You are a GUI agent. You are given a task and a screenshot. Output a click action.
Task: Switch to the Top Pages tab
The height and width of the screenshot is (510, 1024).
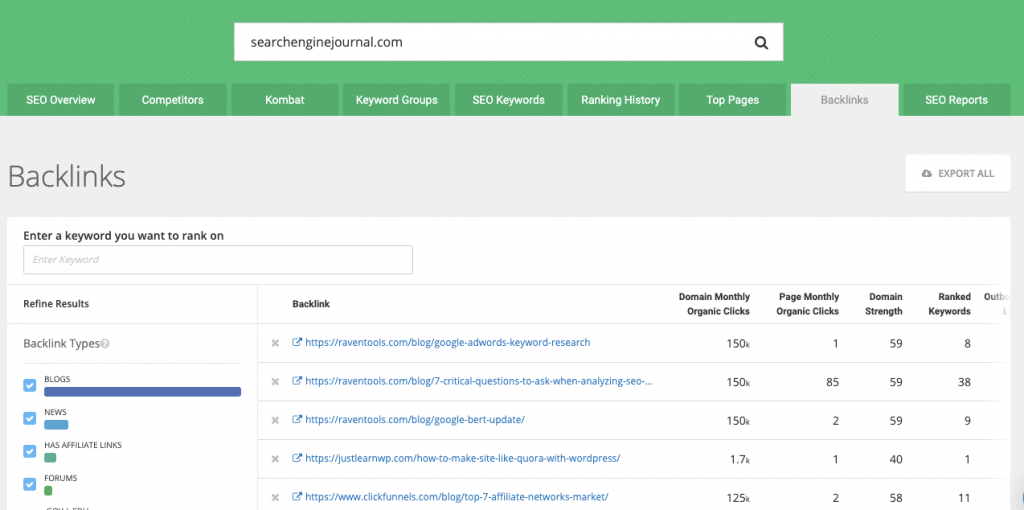(x=732, y=100)
